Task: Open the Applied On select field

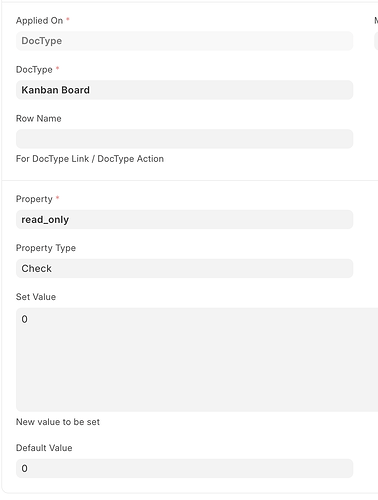Action: (184, 41)
